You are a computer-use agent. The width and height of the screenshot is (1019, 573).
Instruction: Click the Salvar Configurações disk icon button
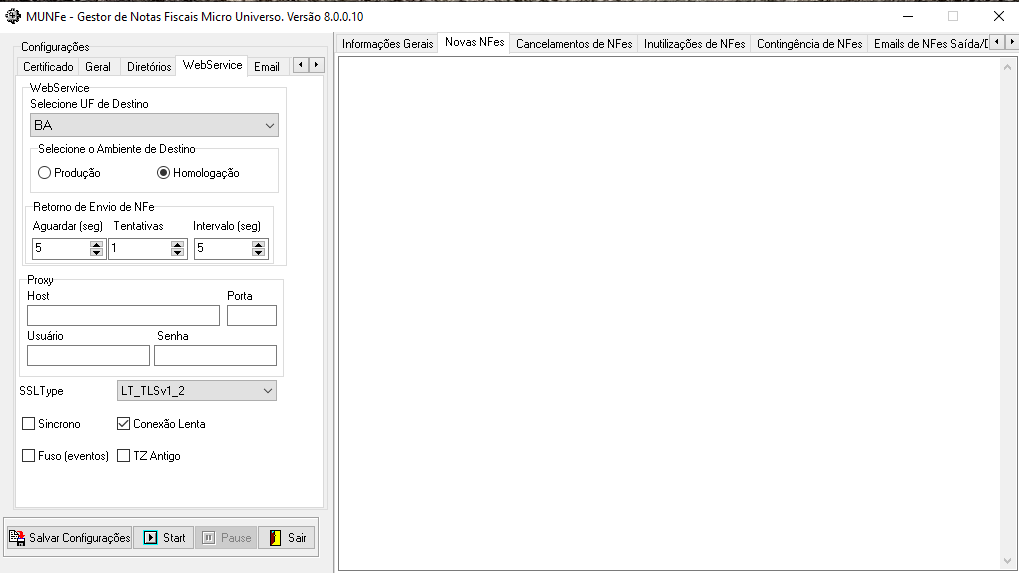(69, 537)
